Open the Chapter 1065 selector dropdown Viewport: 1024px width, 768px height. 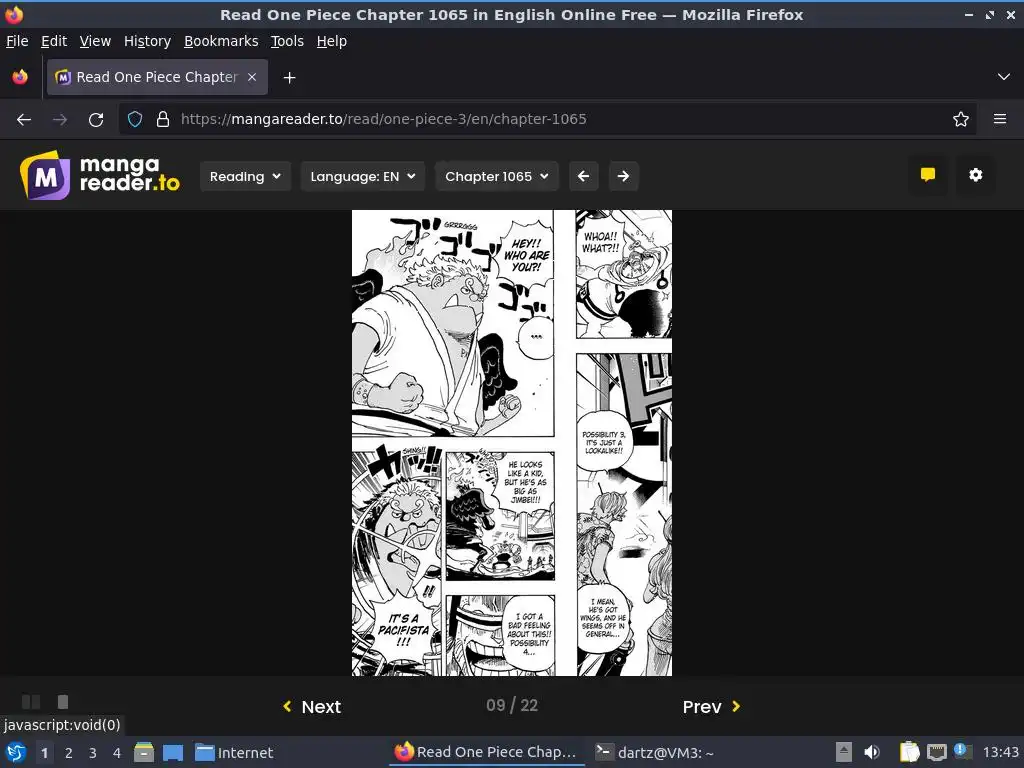tap(496, 176)
